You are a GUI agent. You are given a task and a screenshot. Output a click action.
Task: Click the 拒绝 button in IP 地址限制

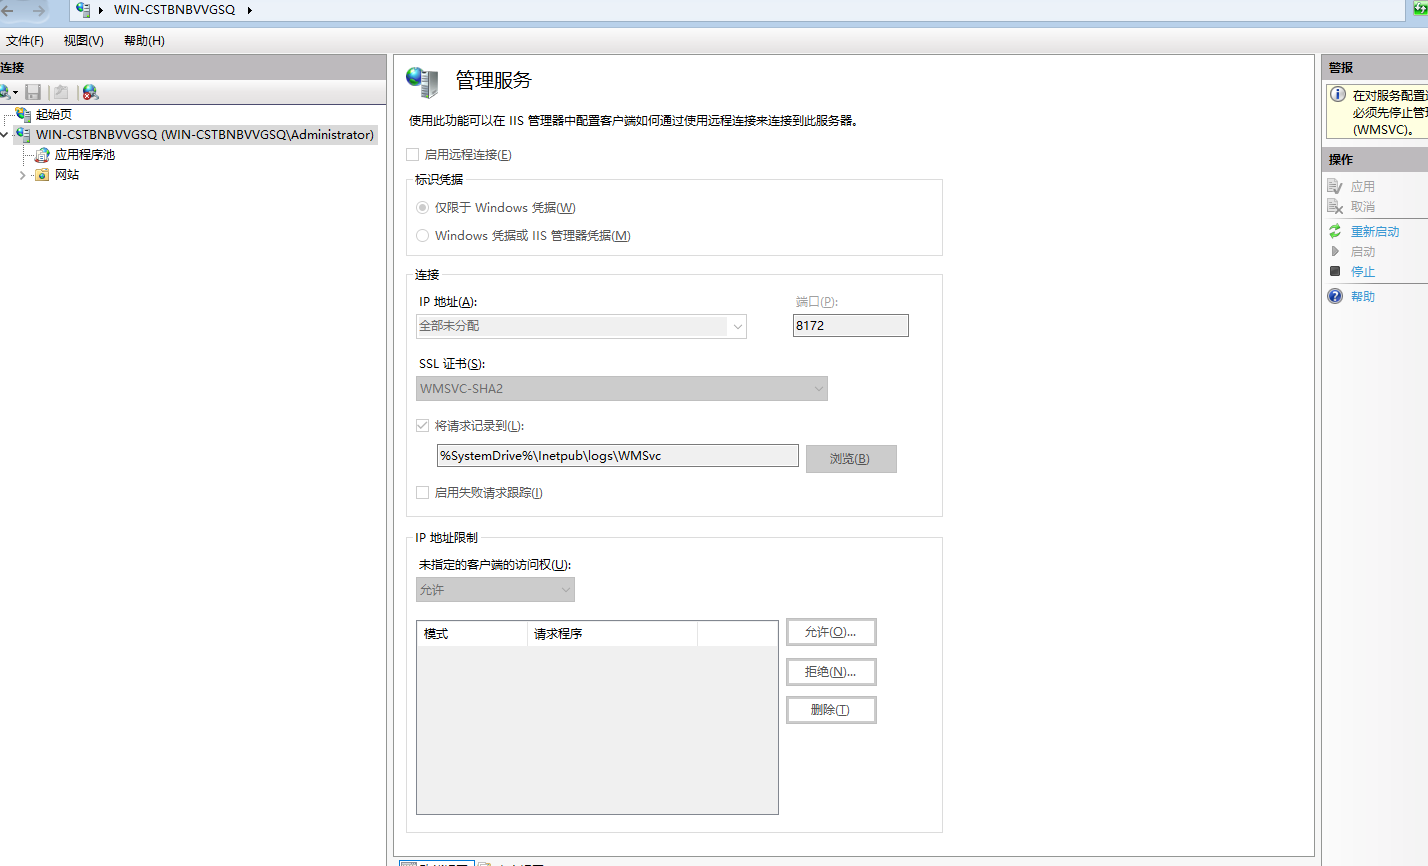pos(831,671)
